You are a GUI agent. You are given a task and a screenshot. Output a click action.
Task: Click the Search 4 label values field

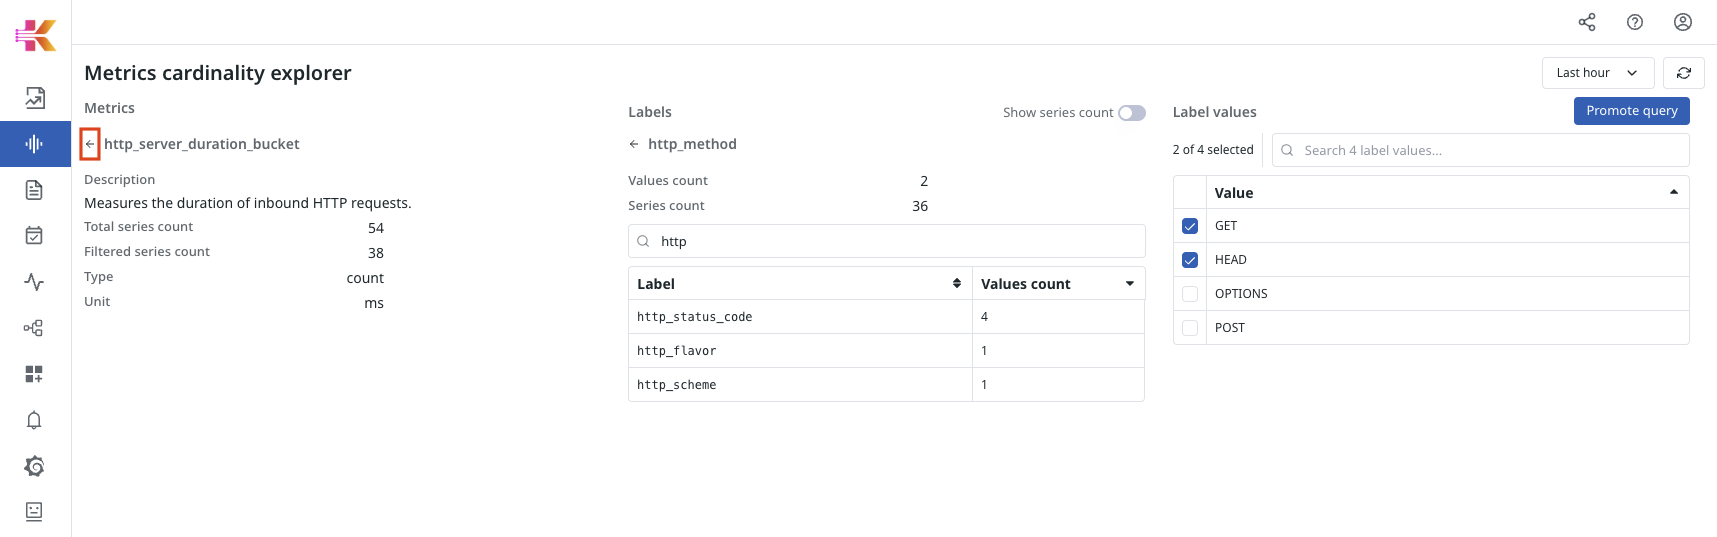point(1490,150)
